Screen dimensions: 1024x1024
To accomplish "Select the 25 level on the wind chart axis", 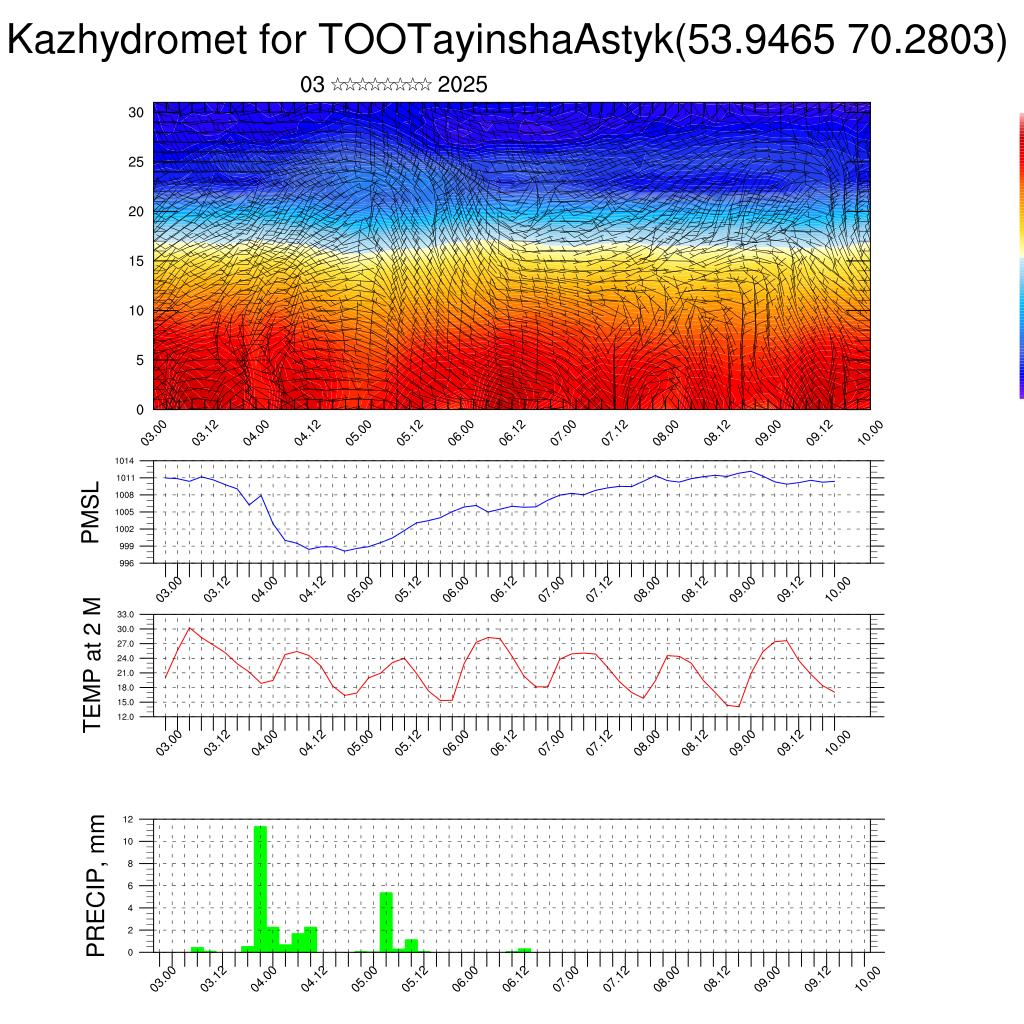I will [x=136, y=162].
